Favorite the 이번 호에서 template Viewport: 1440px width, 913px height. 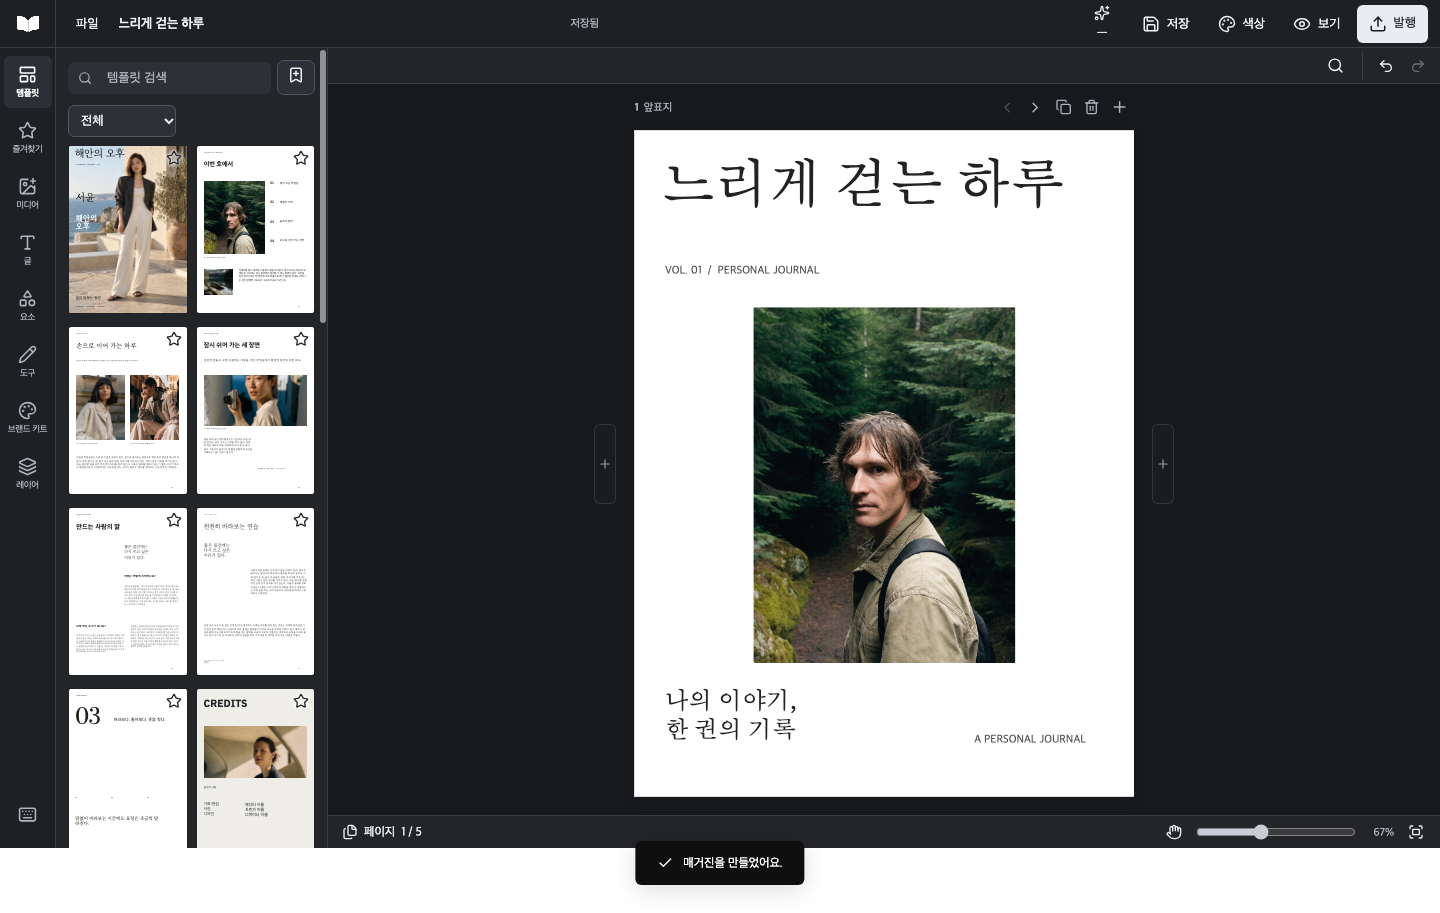pos(301,158)
